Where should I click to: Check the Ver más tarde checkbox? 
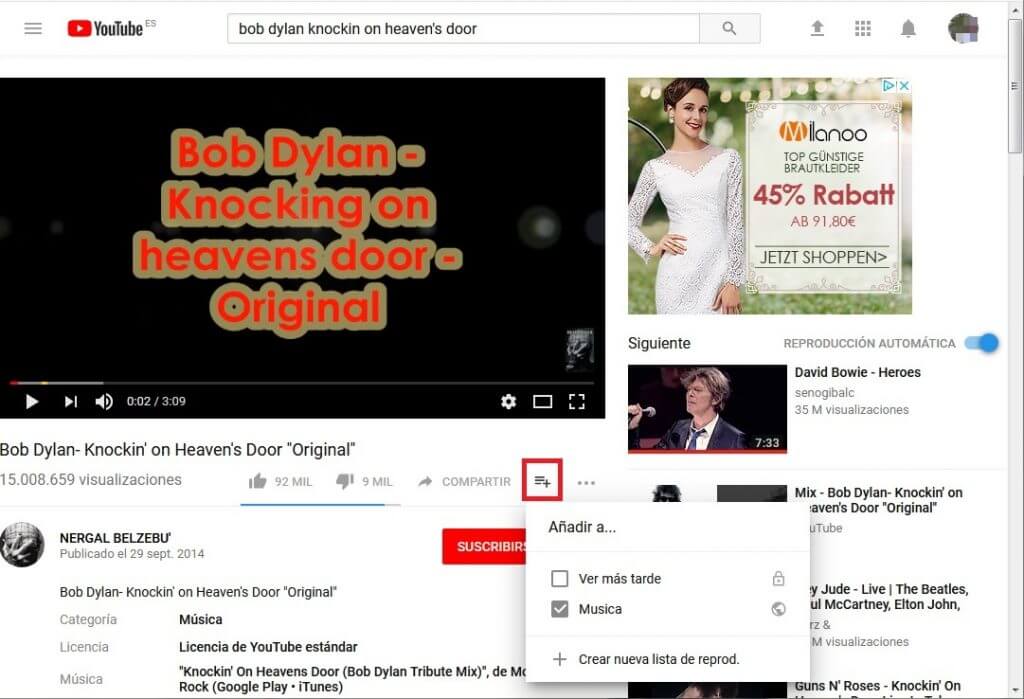click(560, 579)
